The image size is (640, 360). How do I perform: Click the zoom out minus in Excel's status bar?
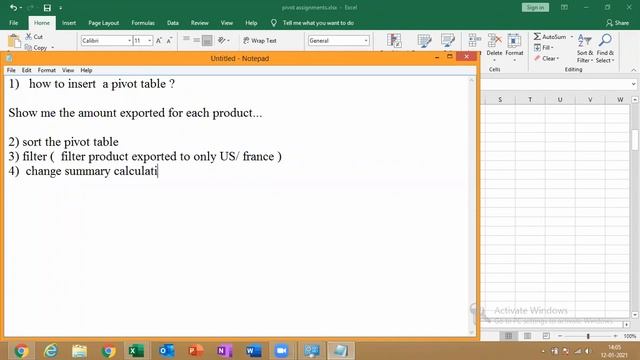click(x=560, y=336)
